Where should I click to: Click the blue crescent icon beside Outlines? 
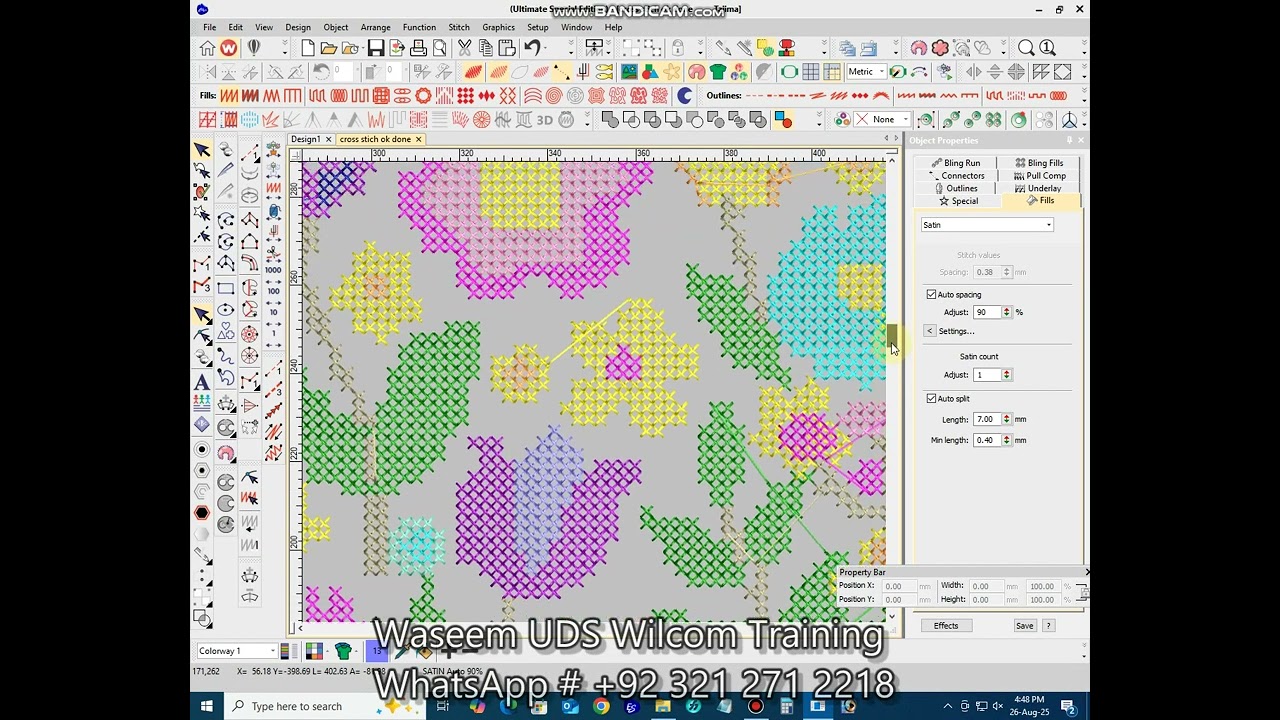click(685, 96)
